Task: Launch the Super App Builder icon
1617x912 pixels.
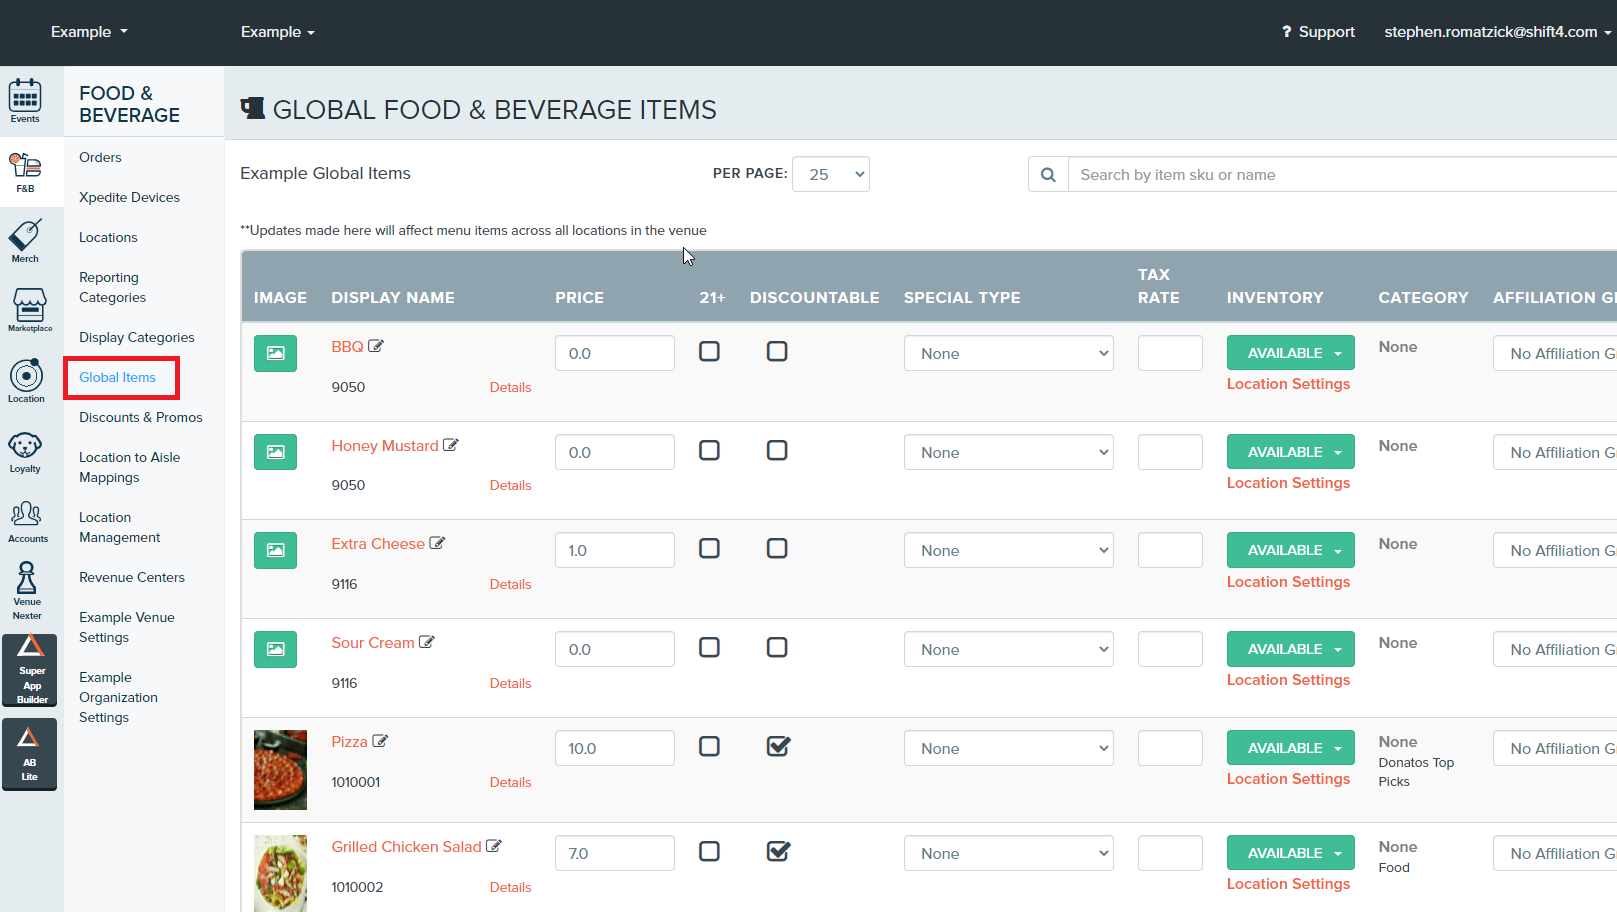Action: (x=30, y=670)
